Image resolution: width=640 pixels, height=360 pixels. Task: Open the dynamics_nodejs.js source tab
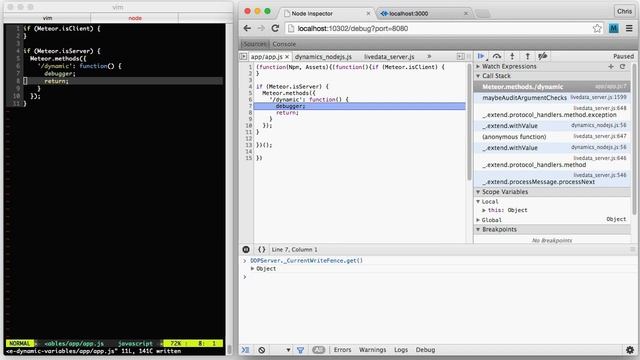click(x=323, y=57)
